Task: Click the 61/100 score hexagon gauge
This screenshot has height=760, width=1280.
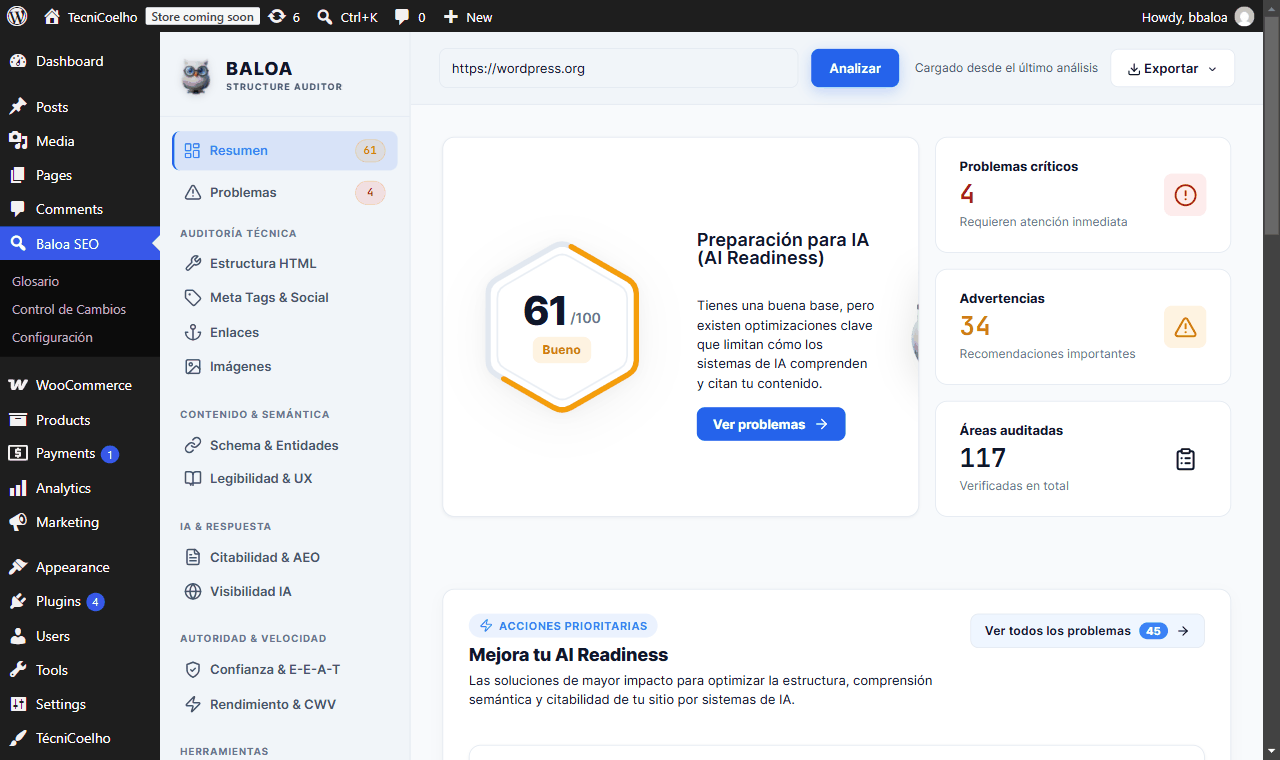Action: (562, 326)
